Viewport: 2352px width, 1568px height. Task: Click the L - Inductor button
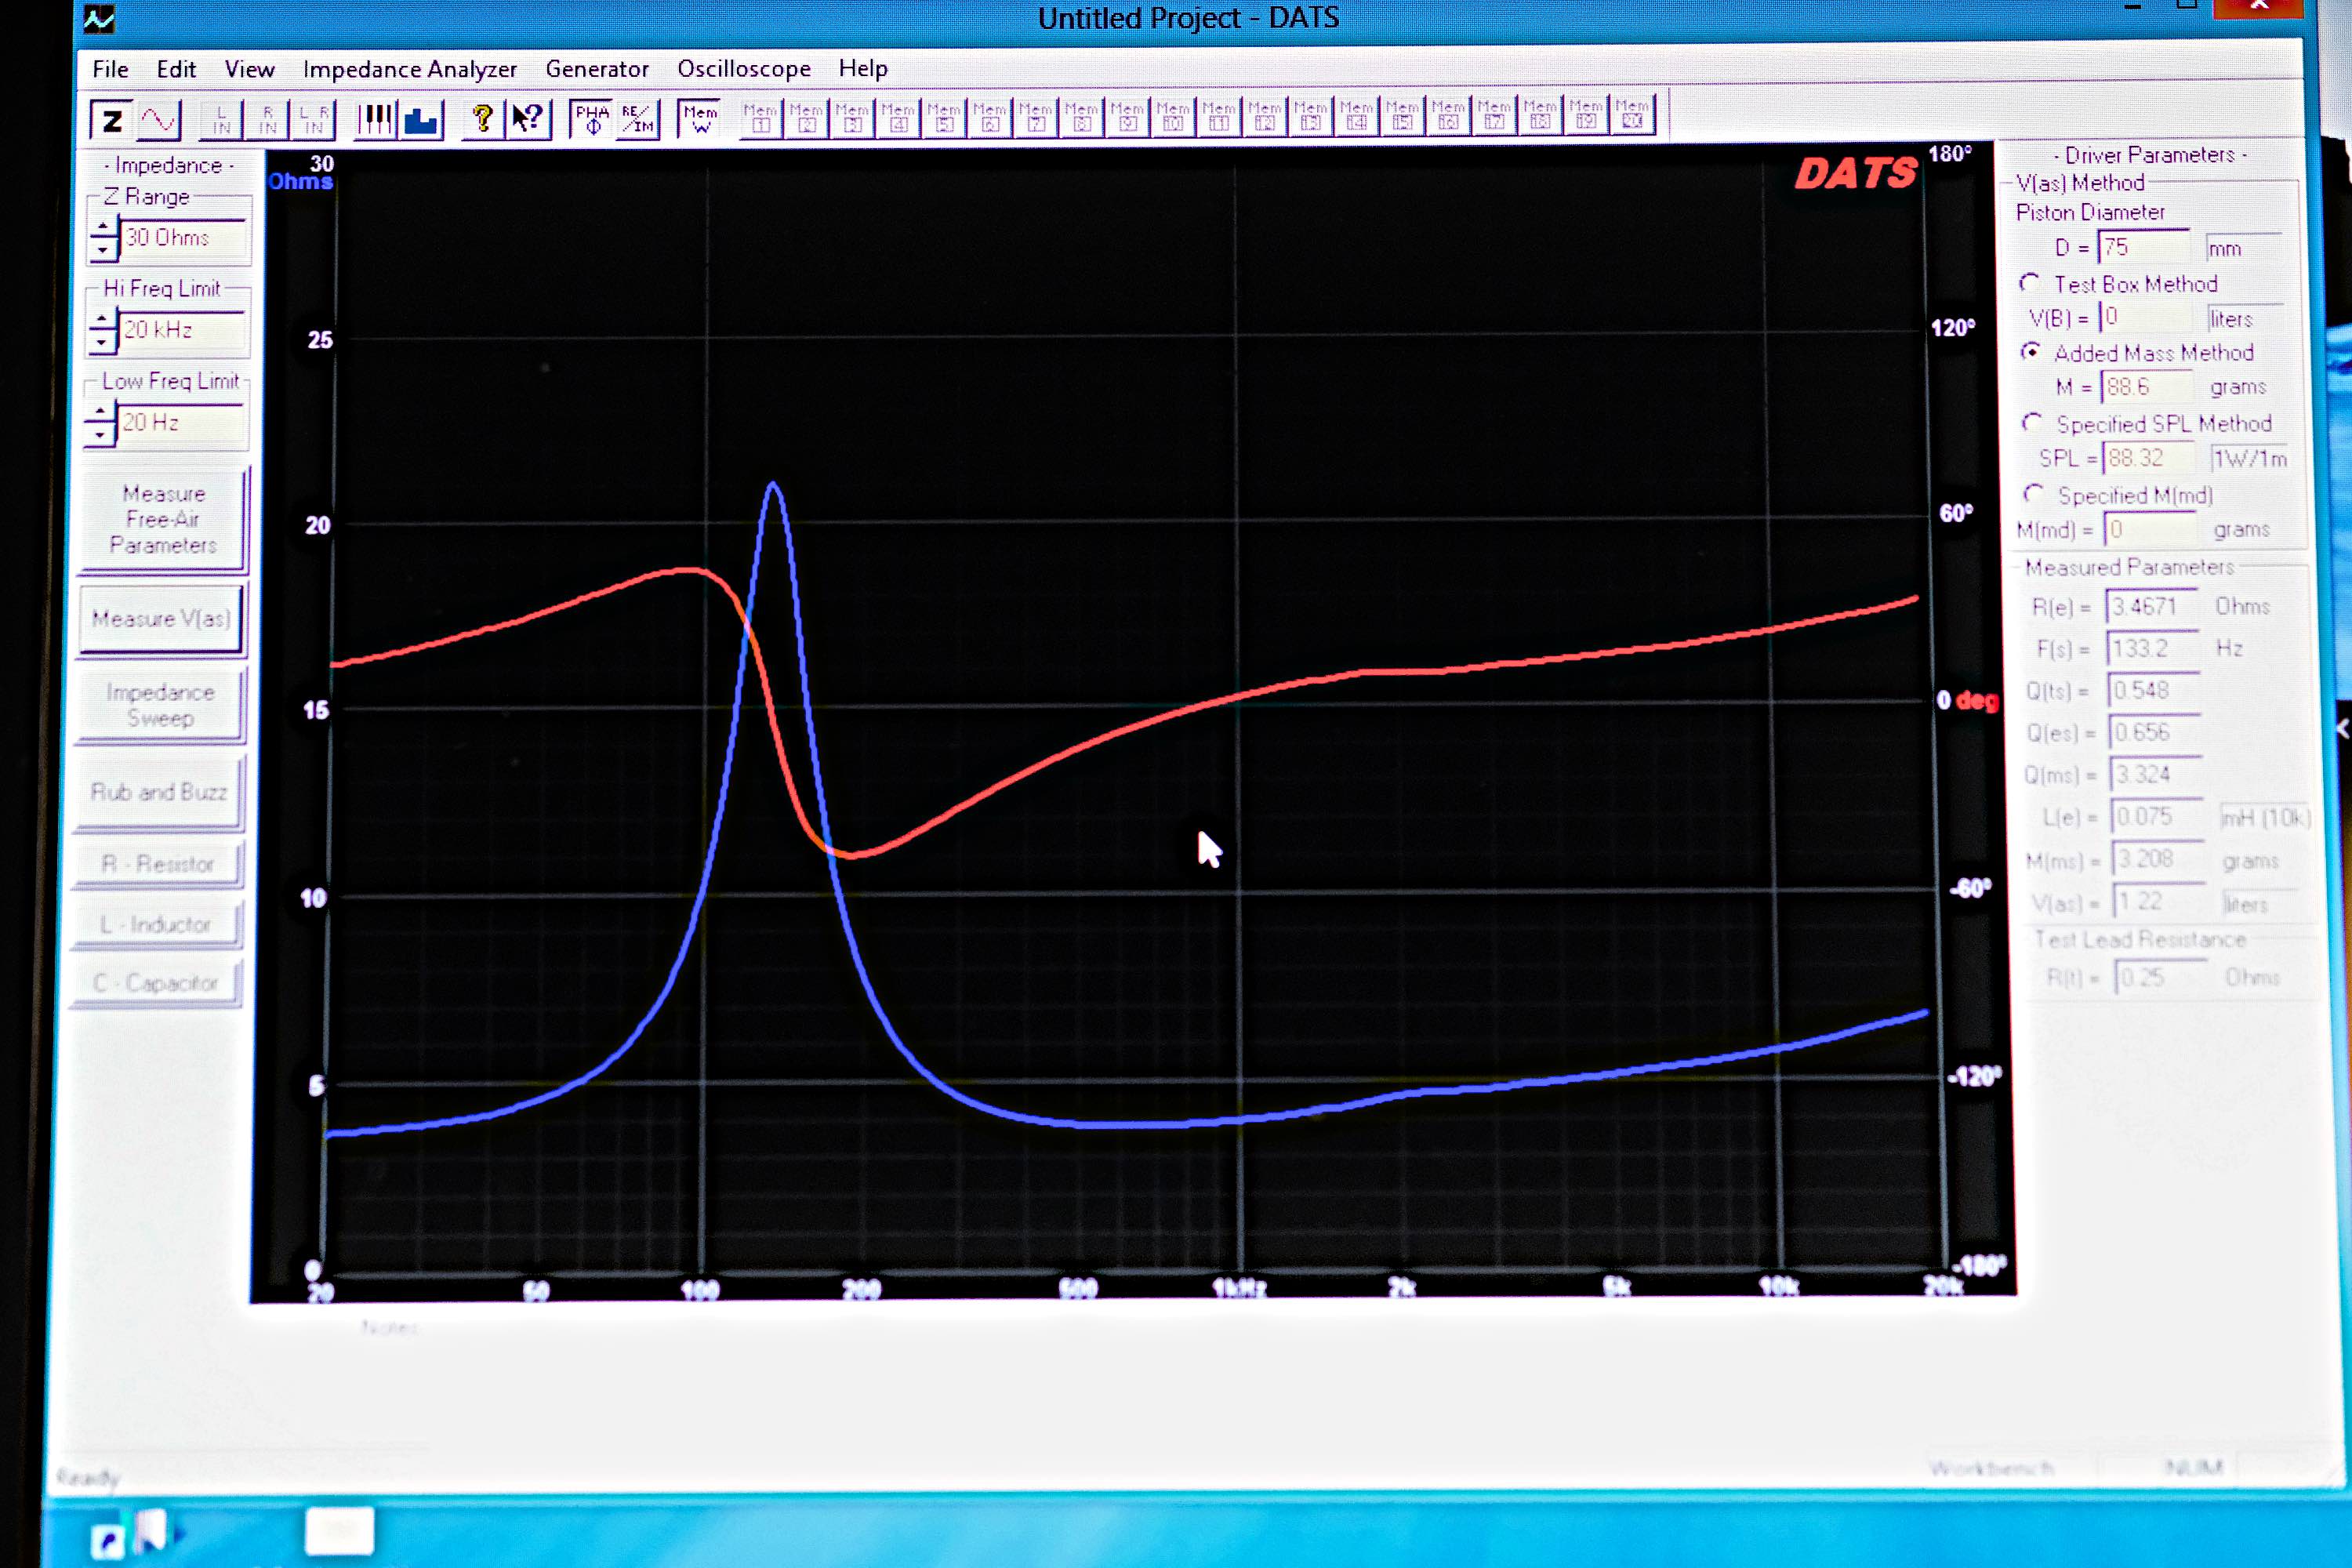click(156, 925)
